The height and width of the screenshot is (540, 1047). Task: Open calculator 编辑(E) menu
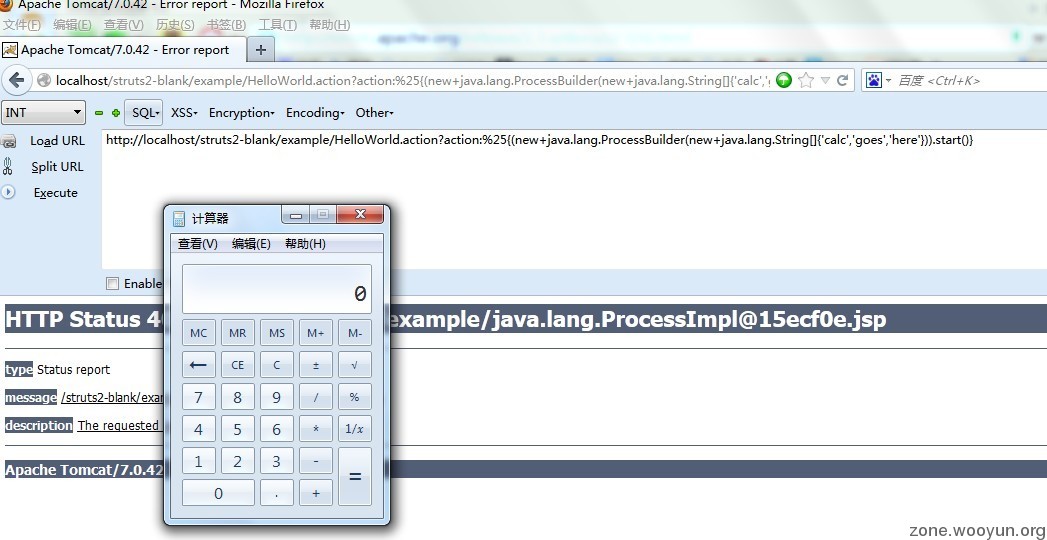(x=251, y=244)
